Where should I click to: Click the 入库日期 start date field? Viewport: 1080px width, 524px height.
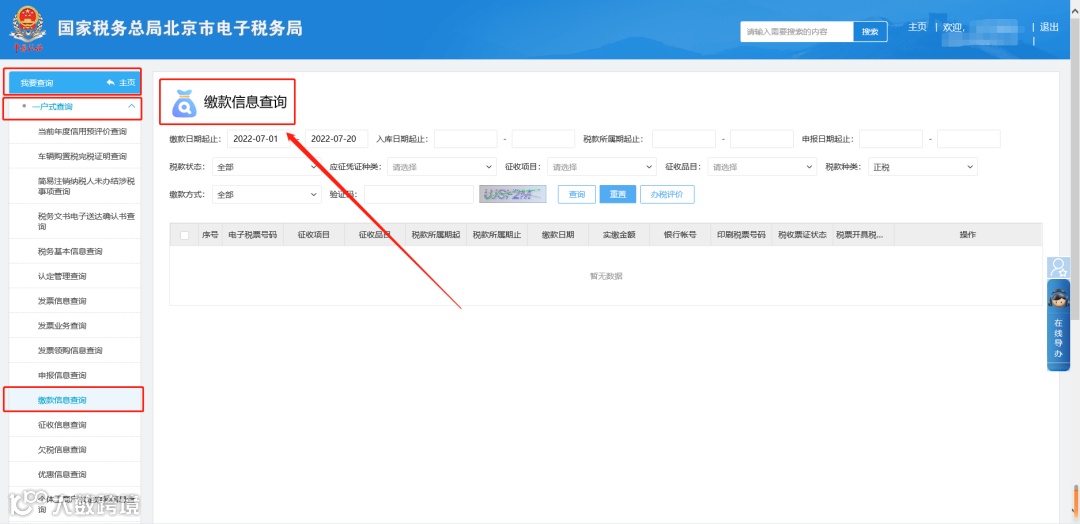coord(466,138)
